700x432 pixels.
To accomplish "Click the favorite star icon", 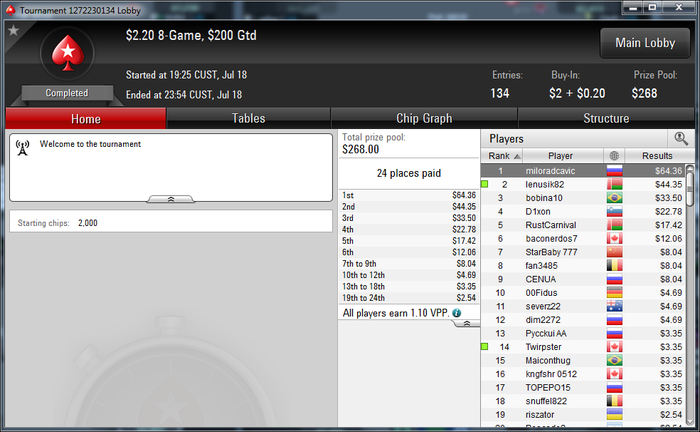I will tap(14, 30).
